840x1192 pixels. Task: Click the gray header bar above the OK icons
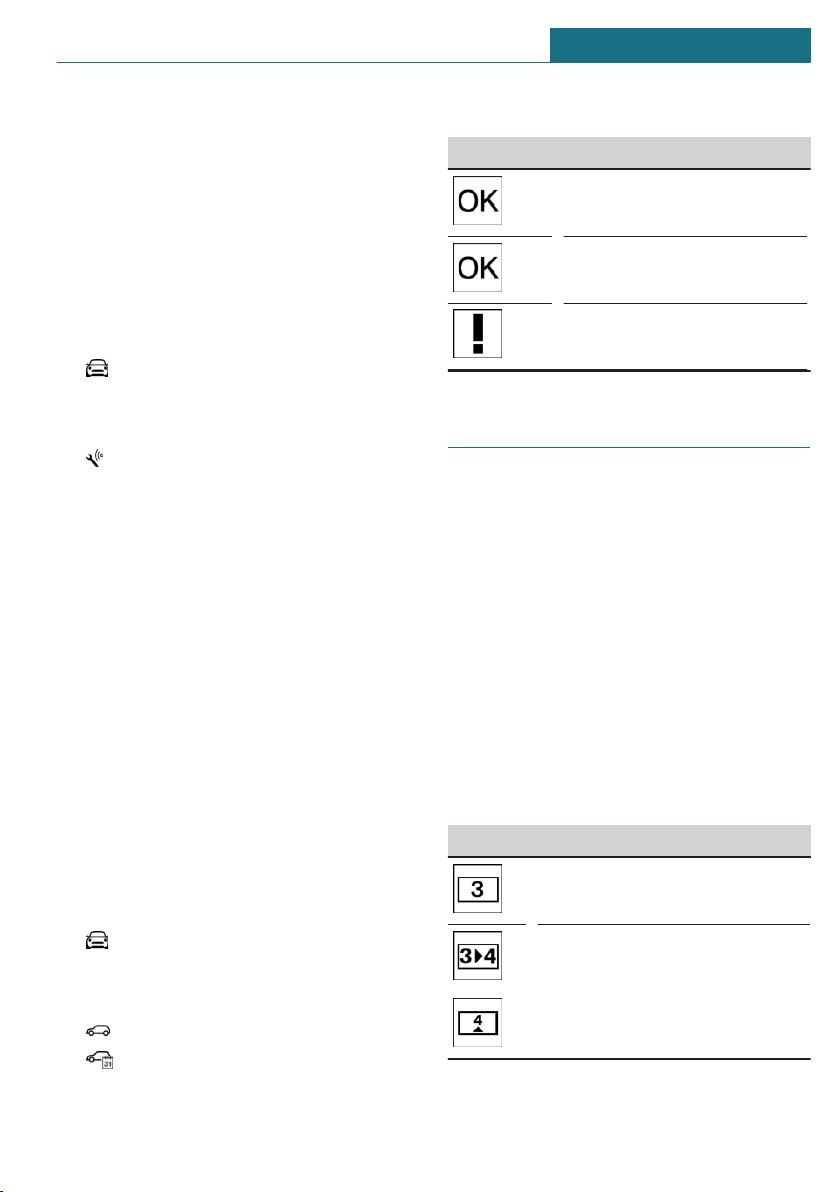[628, 153]
